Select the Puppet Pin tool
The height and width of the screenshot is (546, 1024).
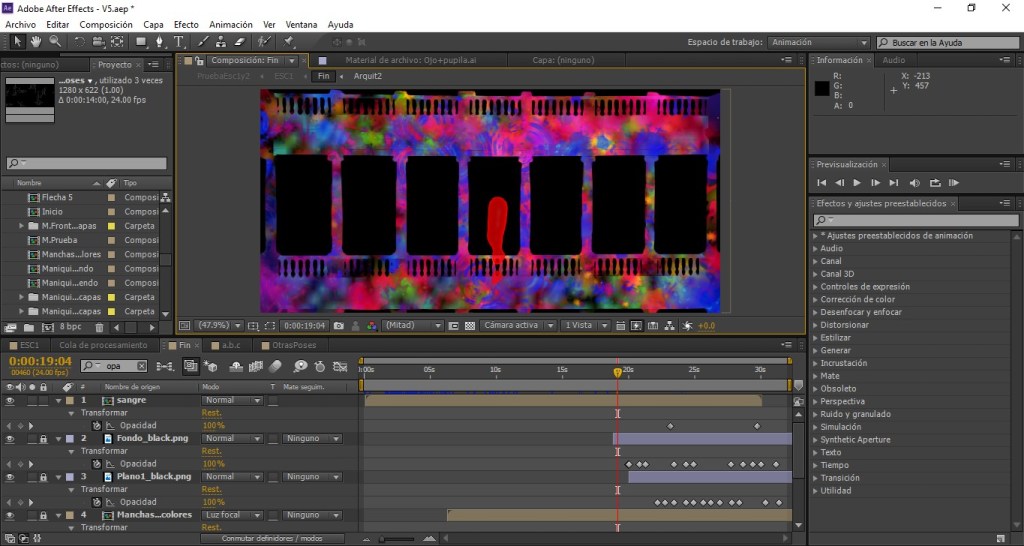point(289,42)
